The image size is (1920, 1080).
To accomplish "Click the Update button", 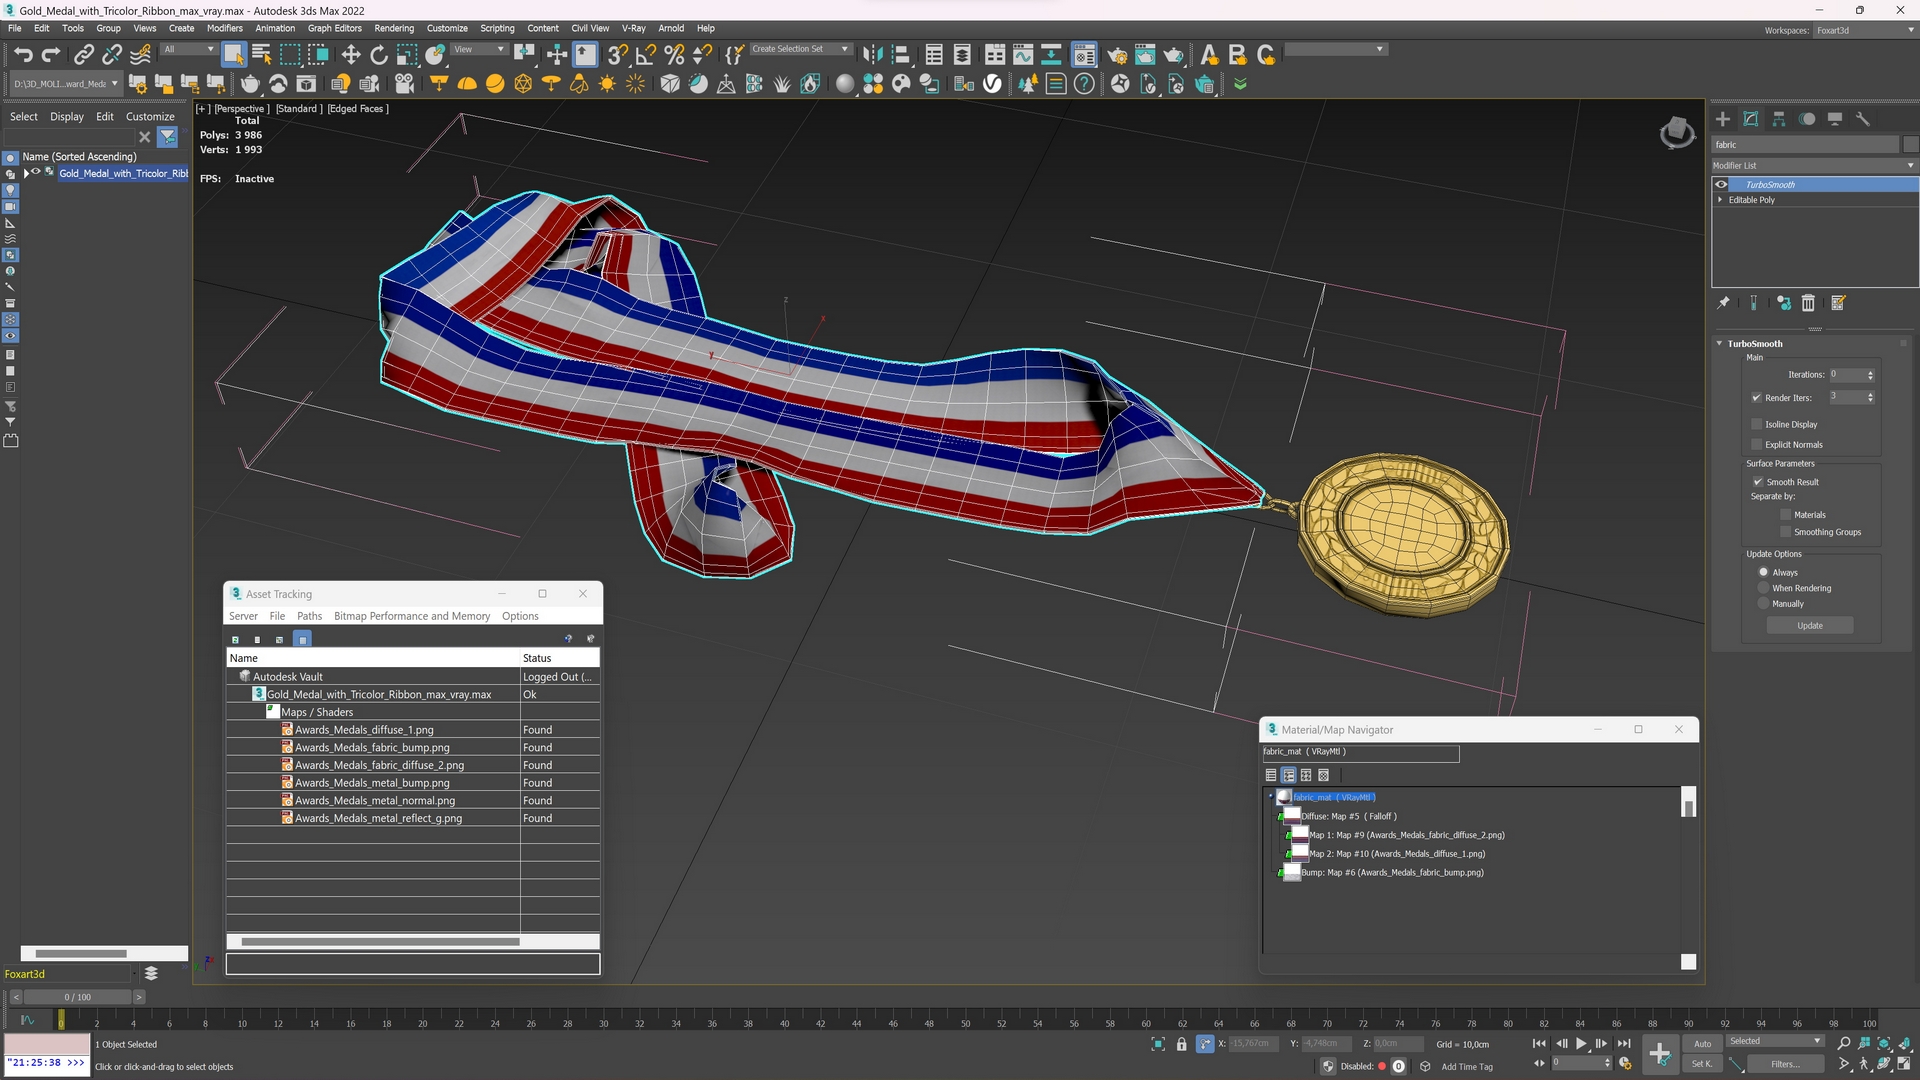I will [1809, 626].
